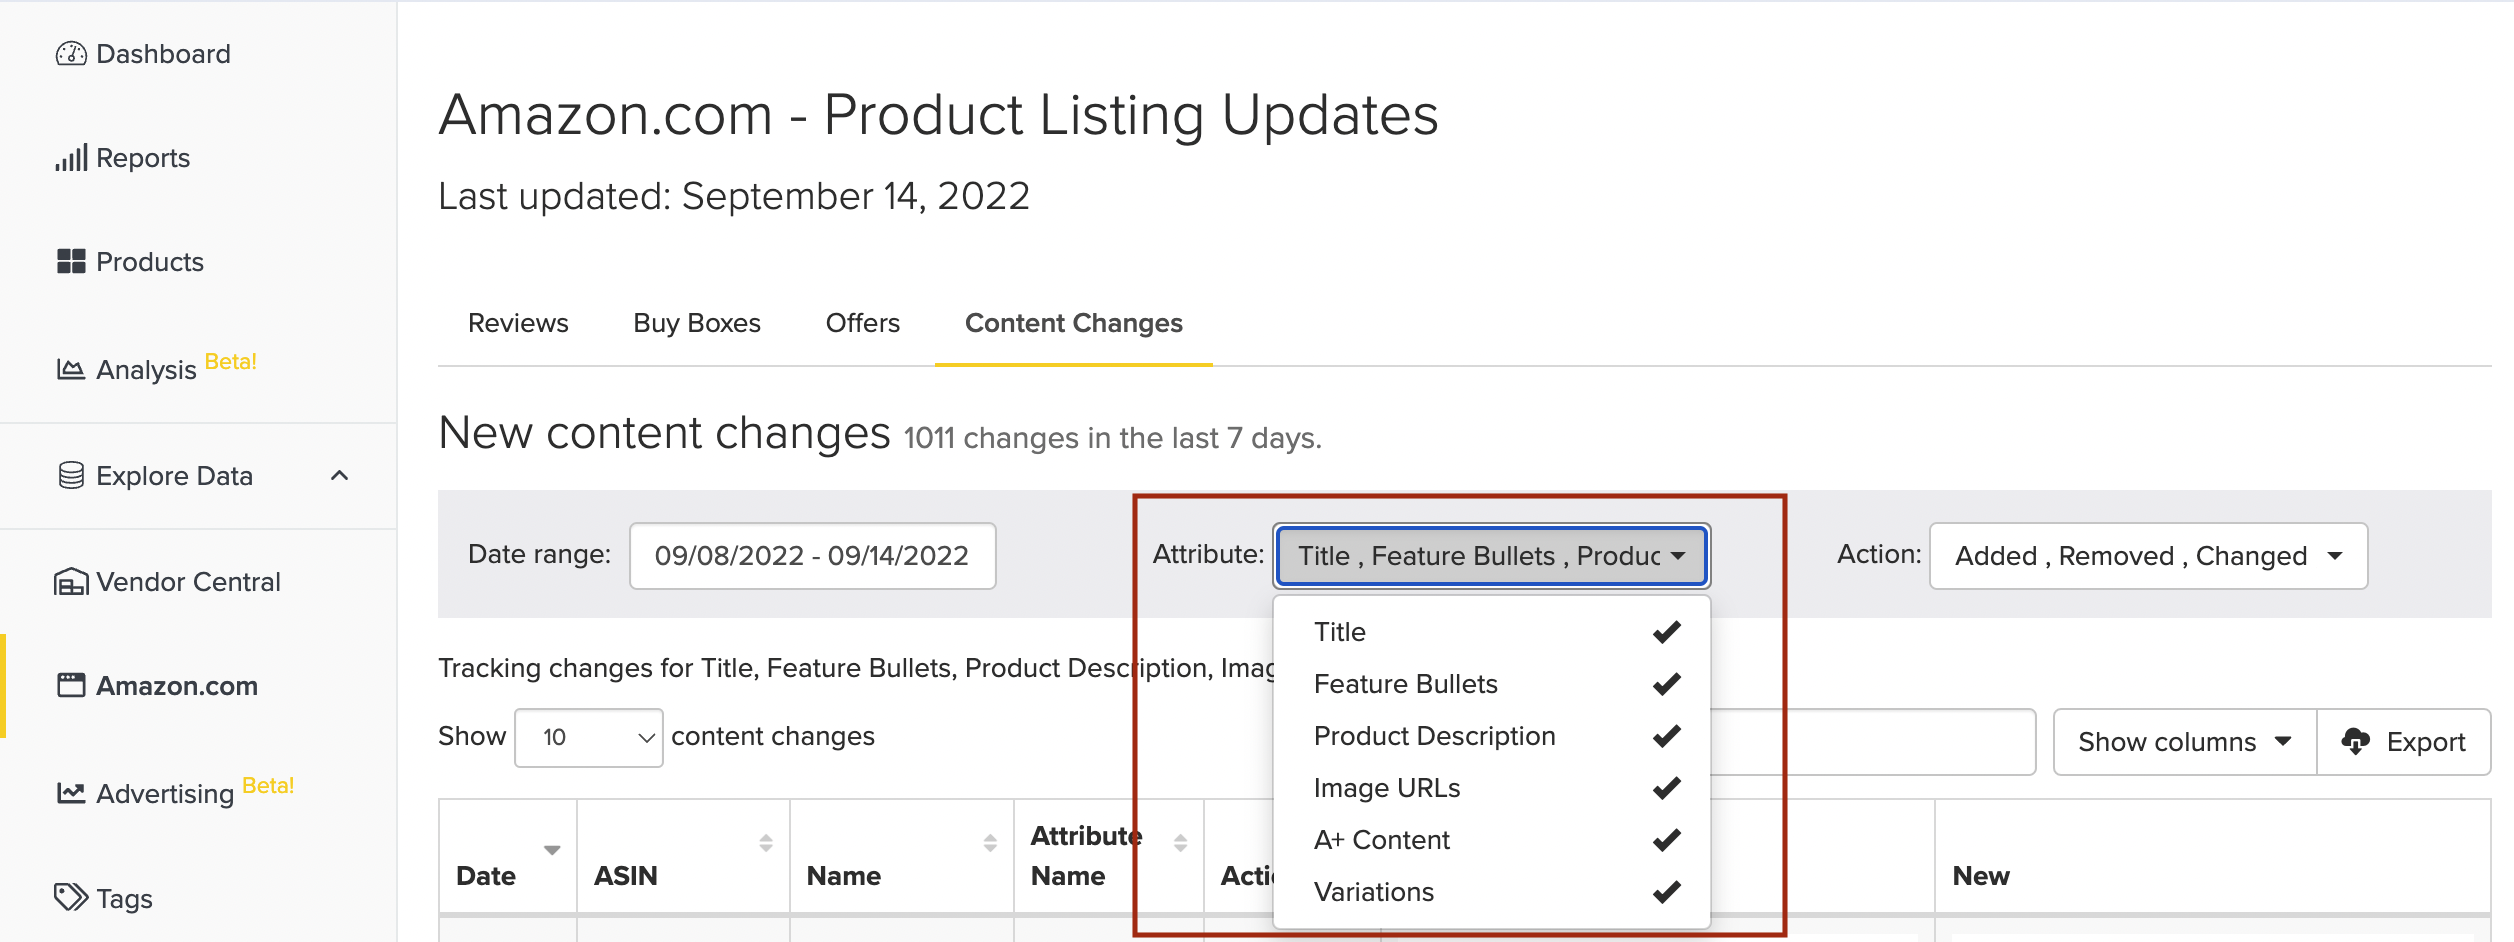The height and width of the screenshot is (942, 2514).
Task: Click the date range input field
Action: click(x=812, y=556)
